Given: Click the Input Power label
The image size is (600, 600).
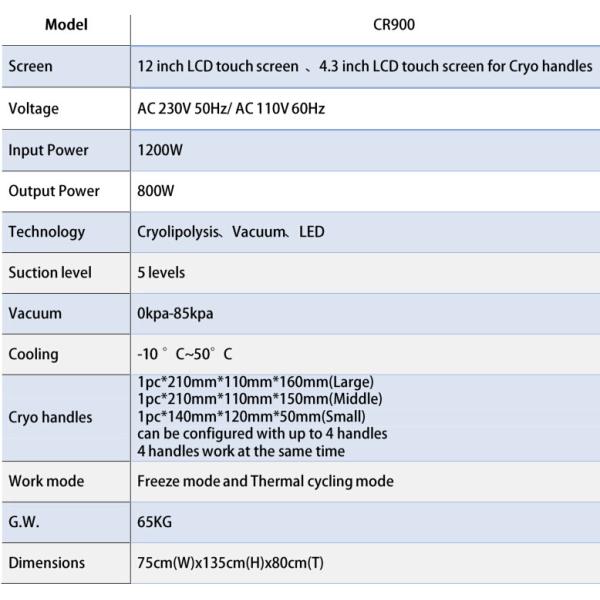Looking at the screenshot, I should [48, 150].
